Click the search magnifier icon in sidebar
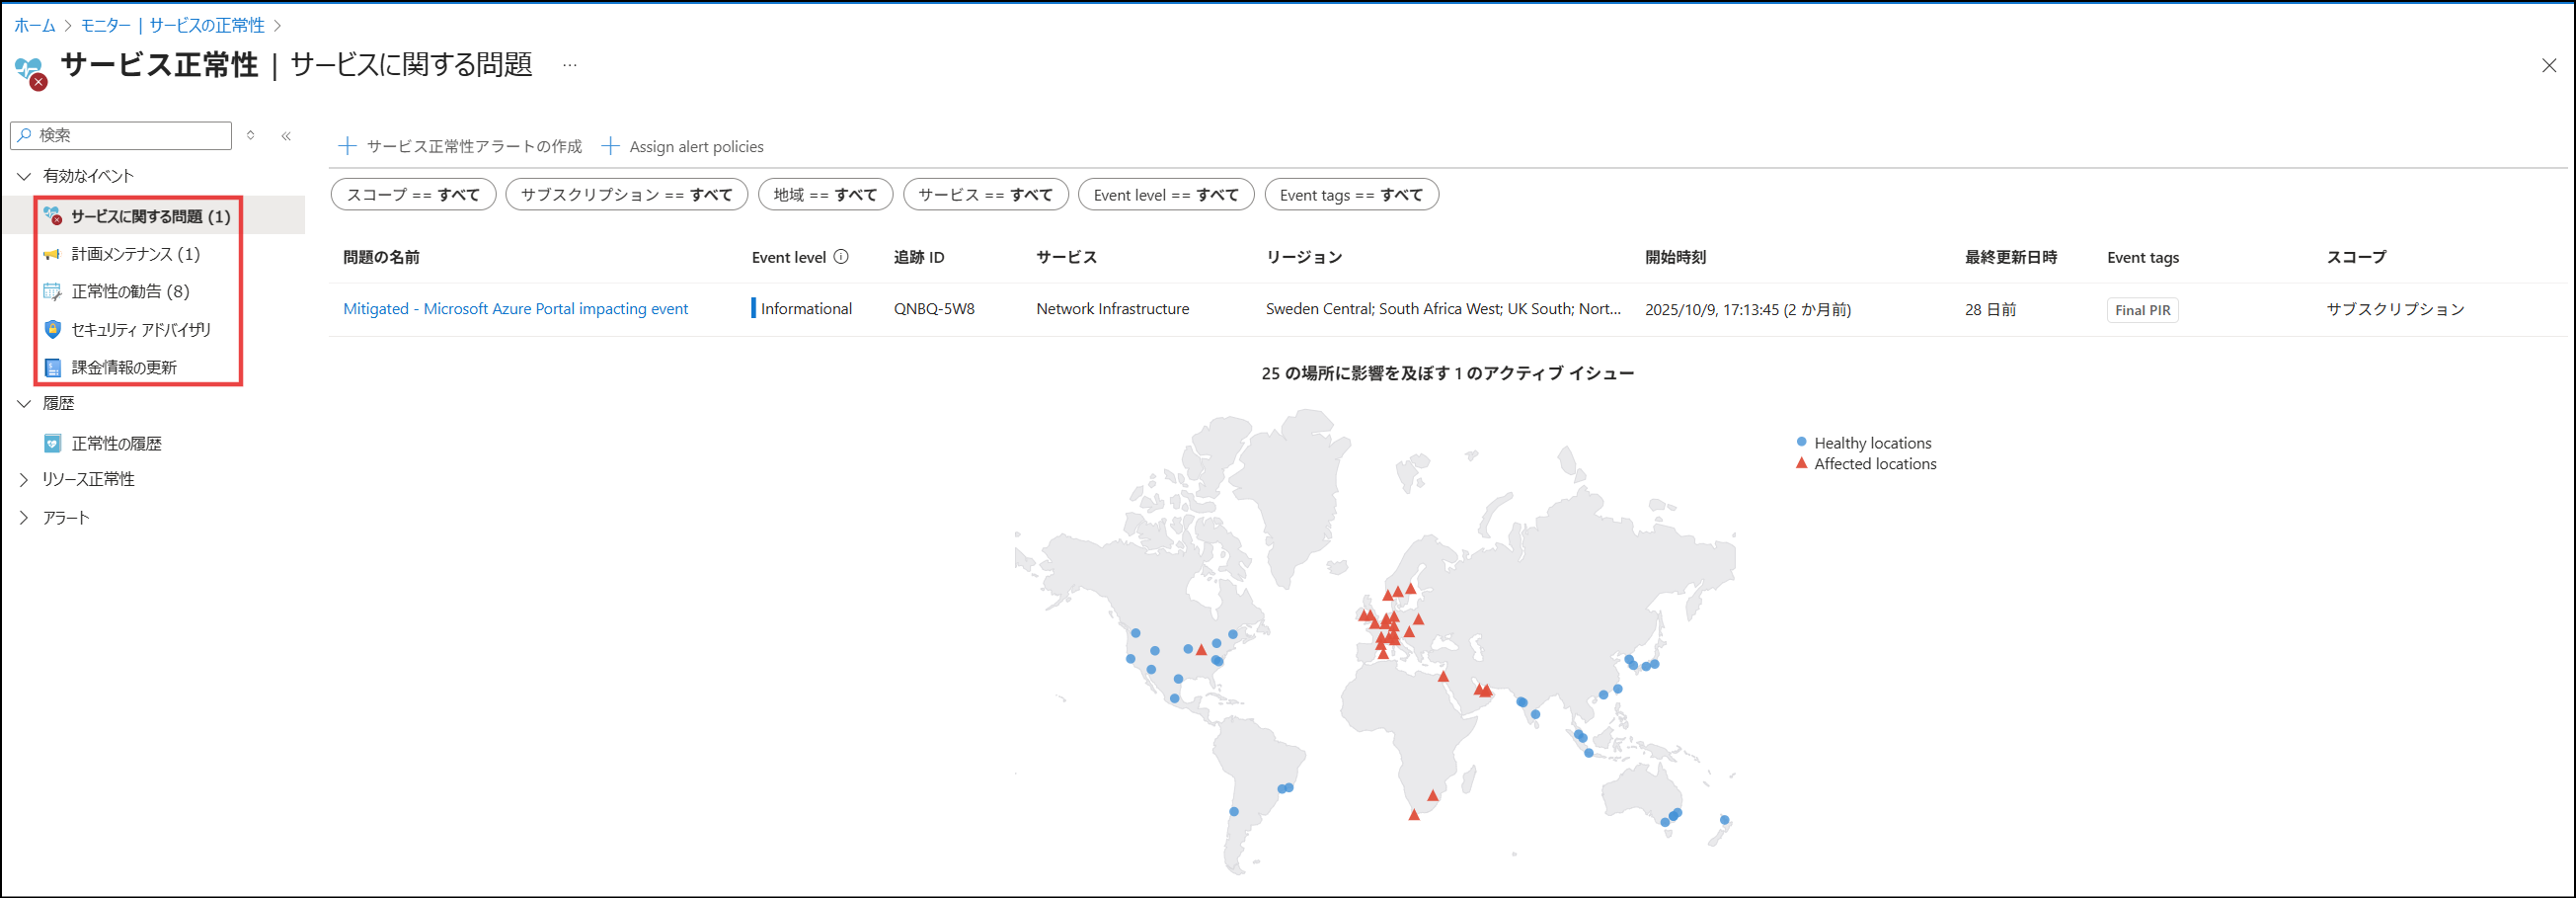 point(25,135)
